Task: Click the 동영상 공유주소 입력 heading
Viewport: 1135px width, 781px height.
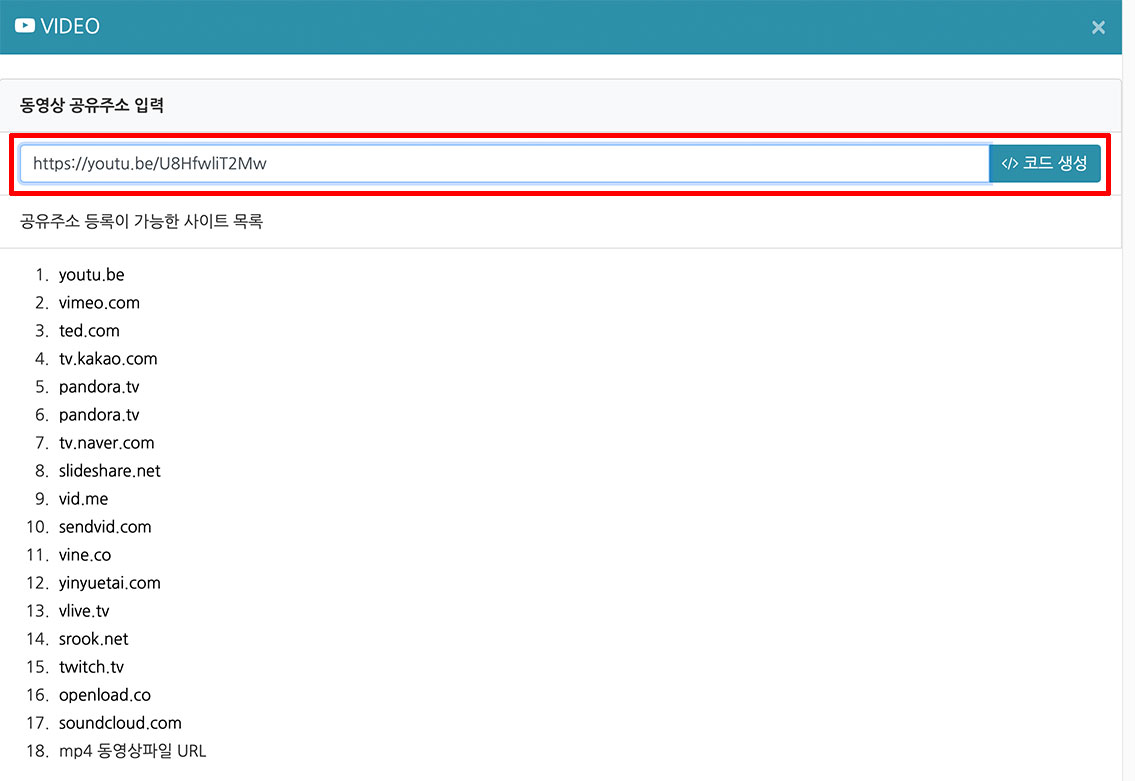Action: click(92, 104)
